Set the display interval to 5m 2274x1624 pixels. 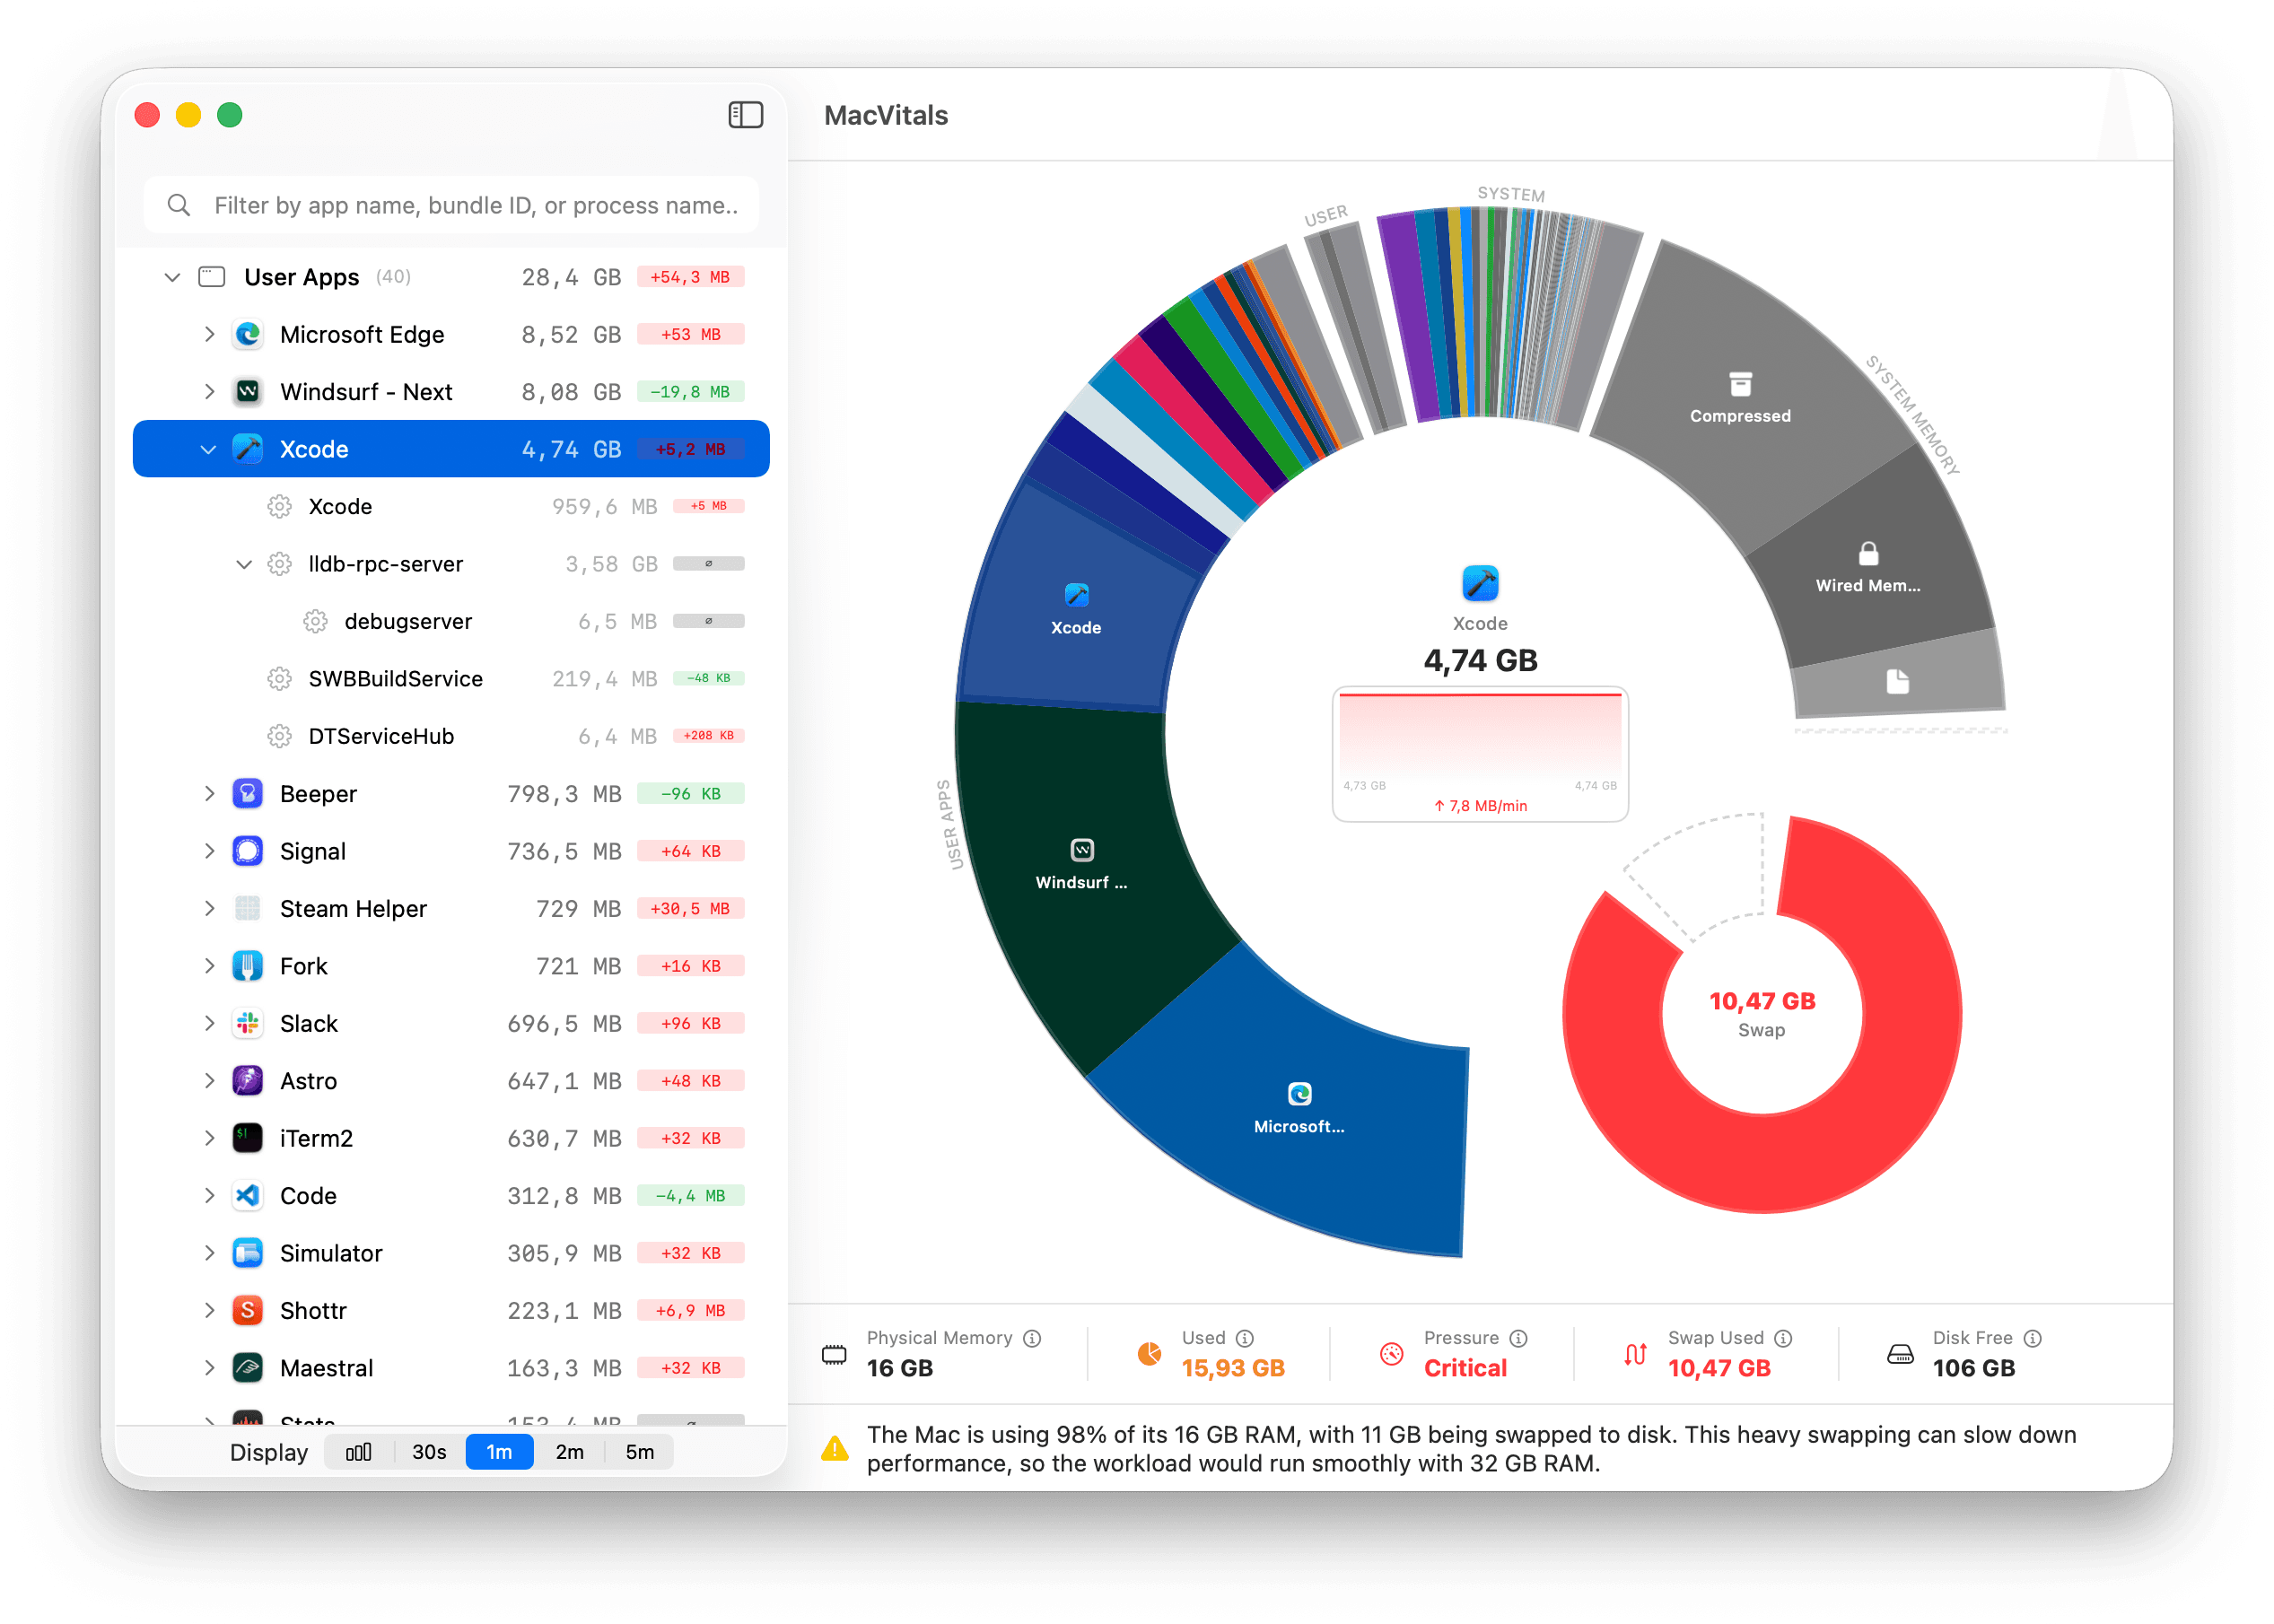[x=639, y=1452]
